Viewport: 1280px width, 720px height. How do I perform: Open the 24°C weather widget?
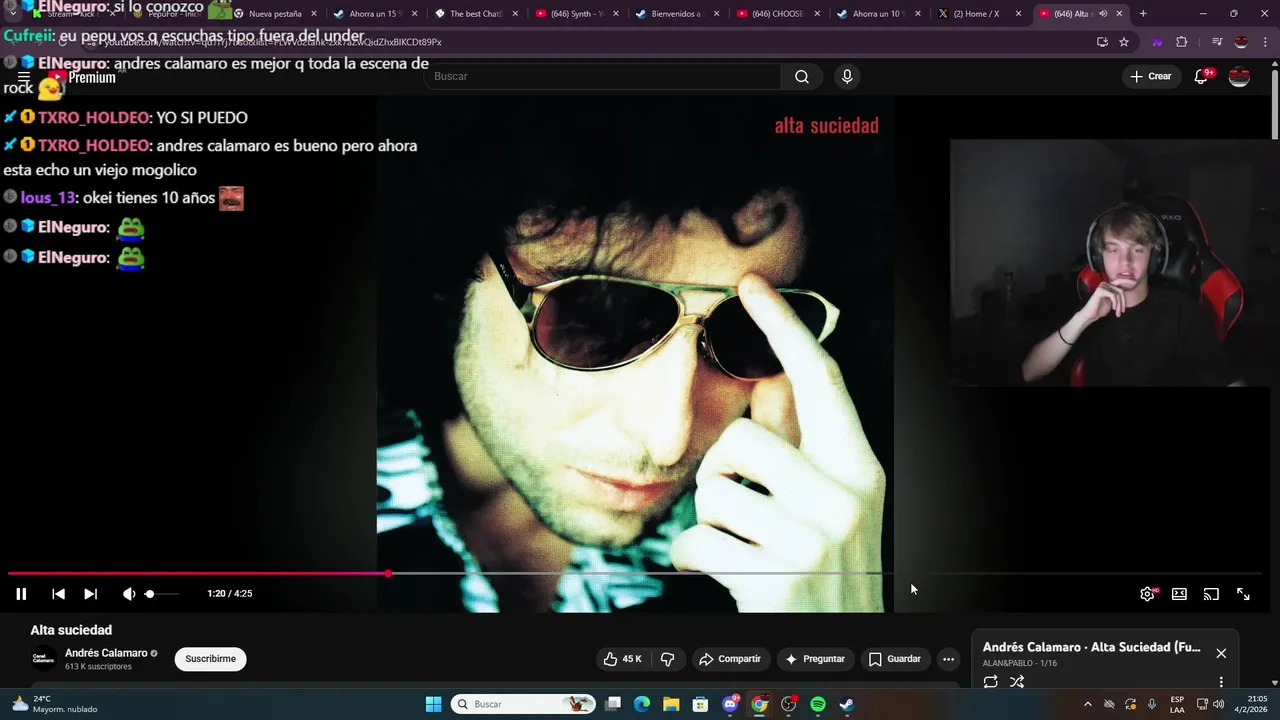(x=55, y=704)
